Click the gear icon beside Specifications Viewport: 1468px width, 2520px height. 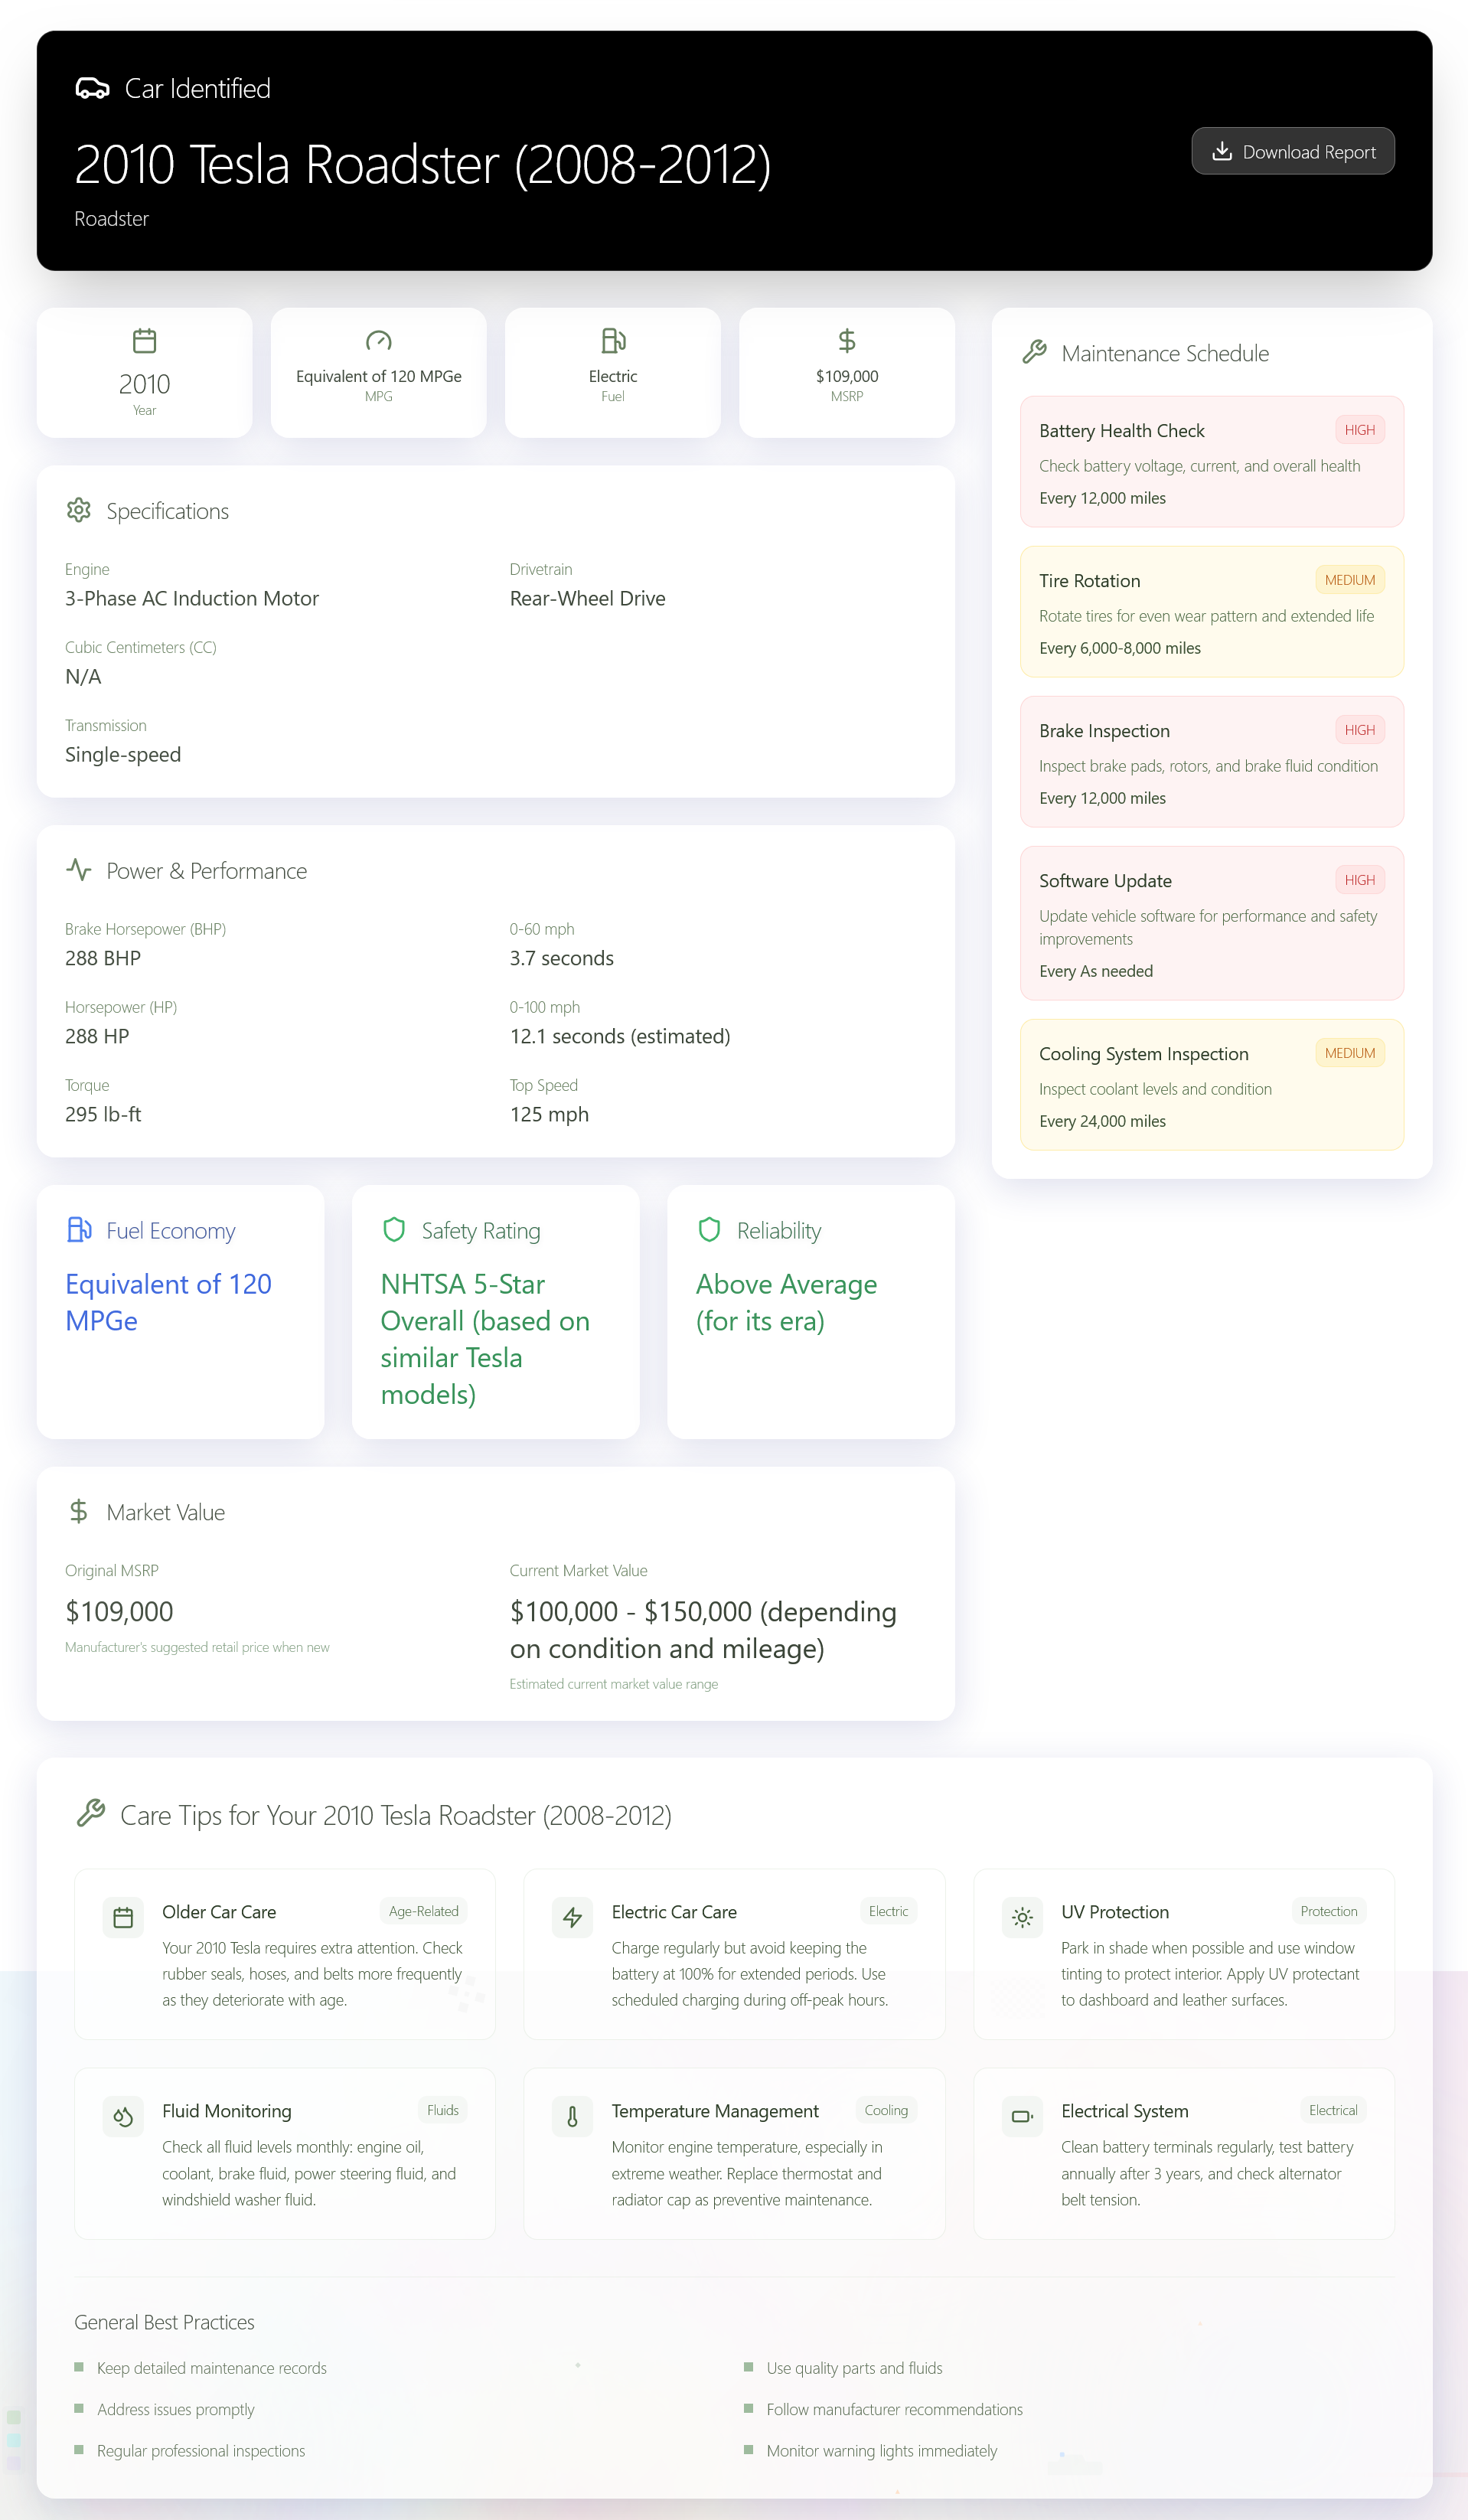(x=79, y=510)
